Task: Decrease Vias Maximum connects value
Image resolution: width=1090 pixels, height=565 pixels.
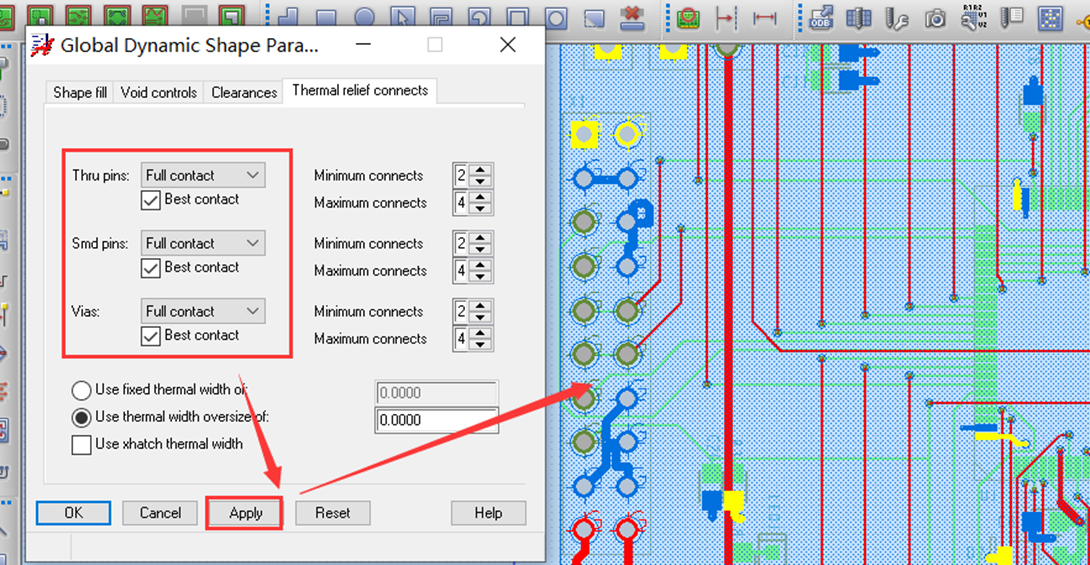Action: pos(481,344)
